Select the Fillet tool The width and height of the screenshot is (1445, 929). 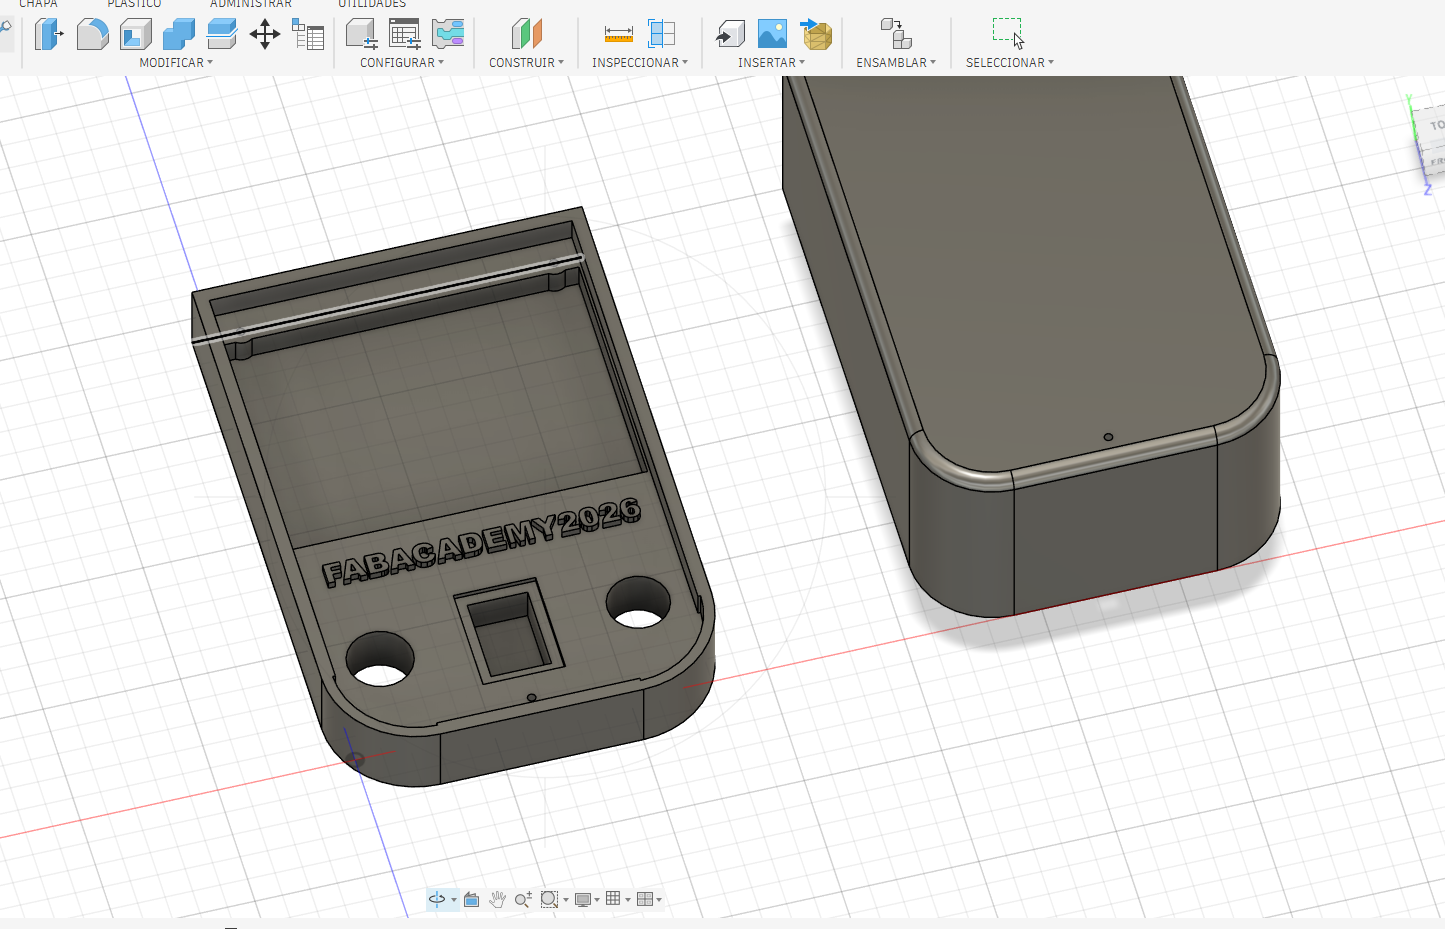click(x=92, y=34)
